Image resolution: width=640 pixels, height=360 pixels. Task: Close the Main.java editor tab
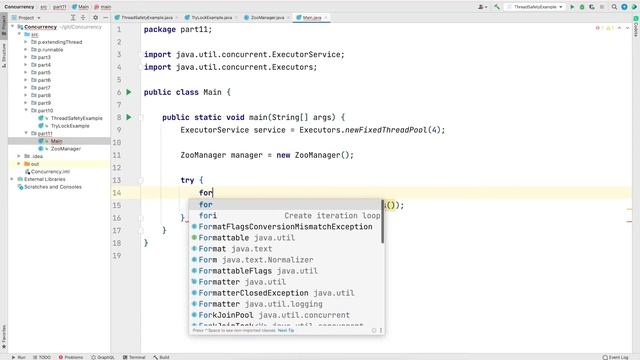tap(326, 18)
